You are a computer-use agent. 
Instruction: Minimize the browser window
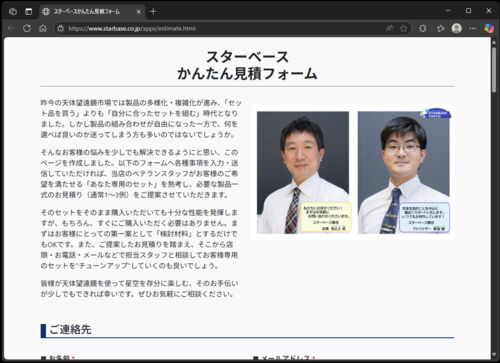coord(448,11)
